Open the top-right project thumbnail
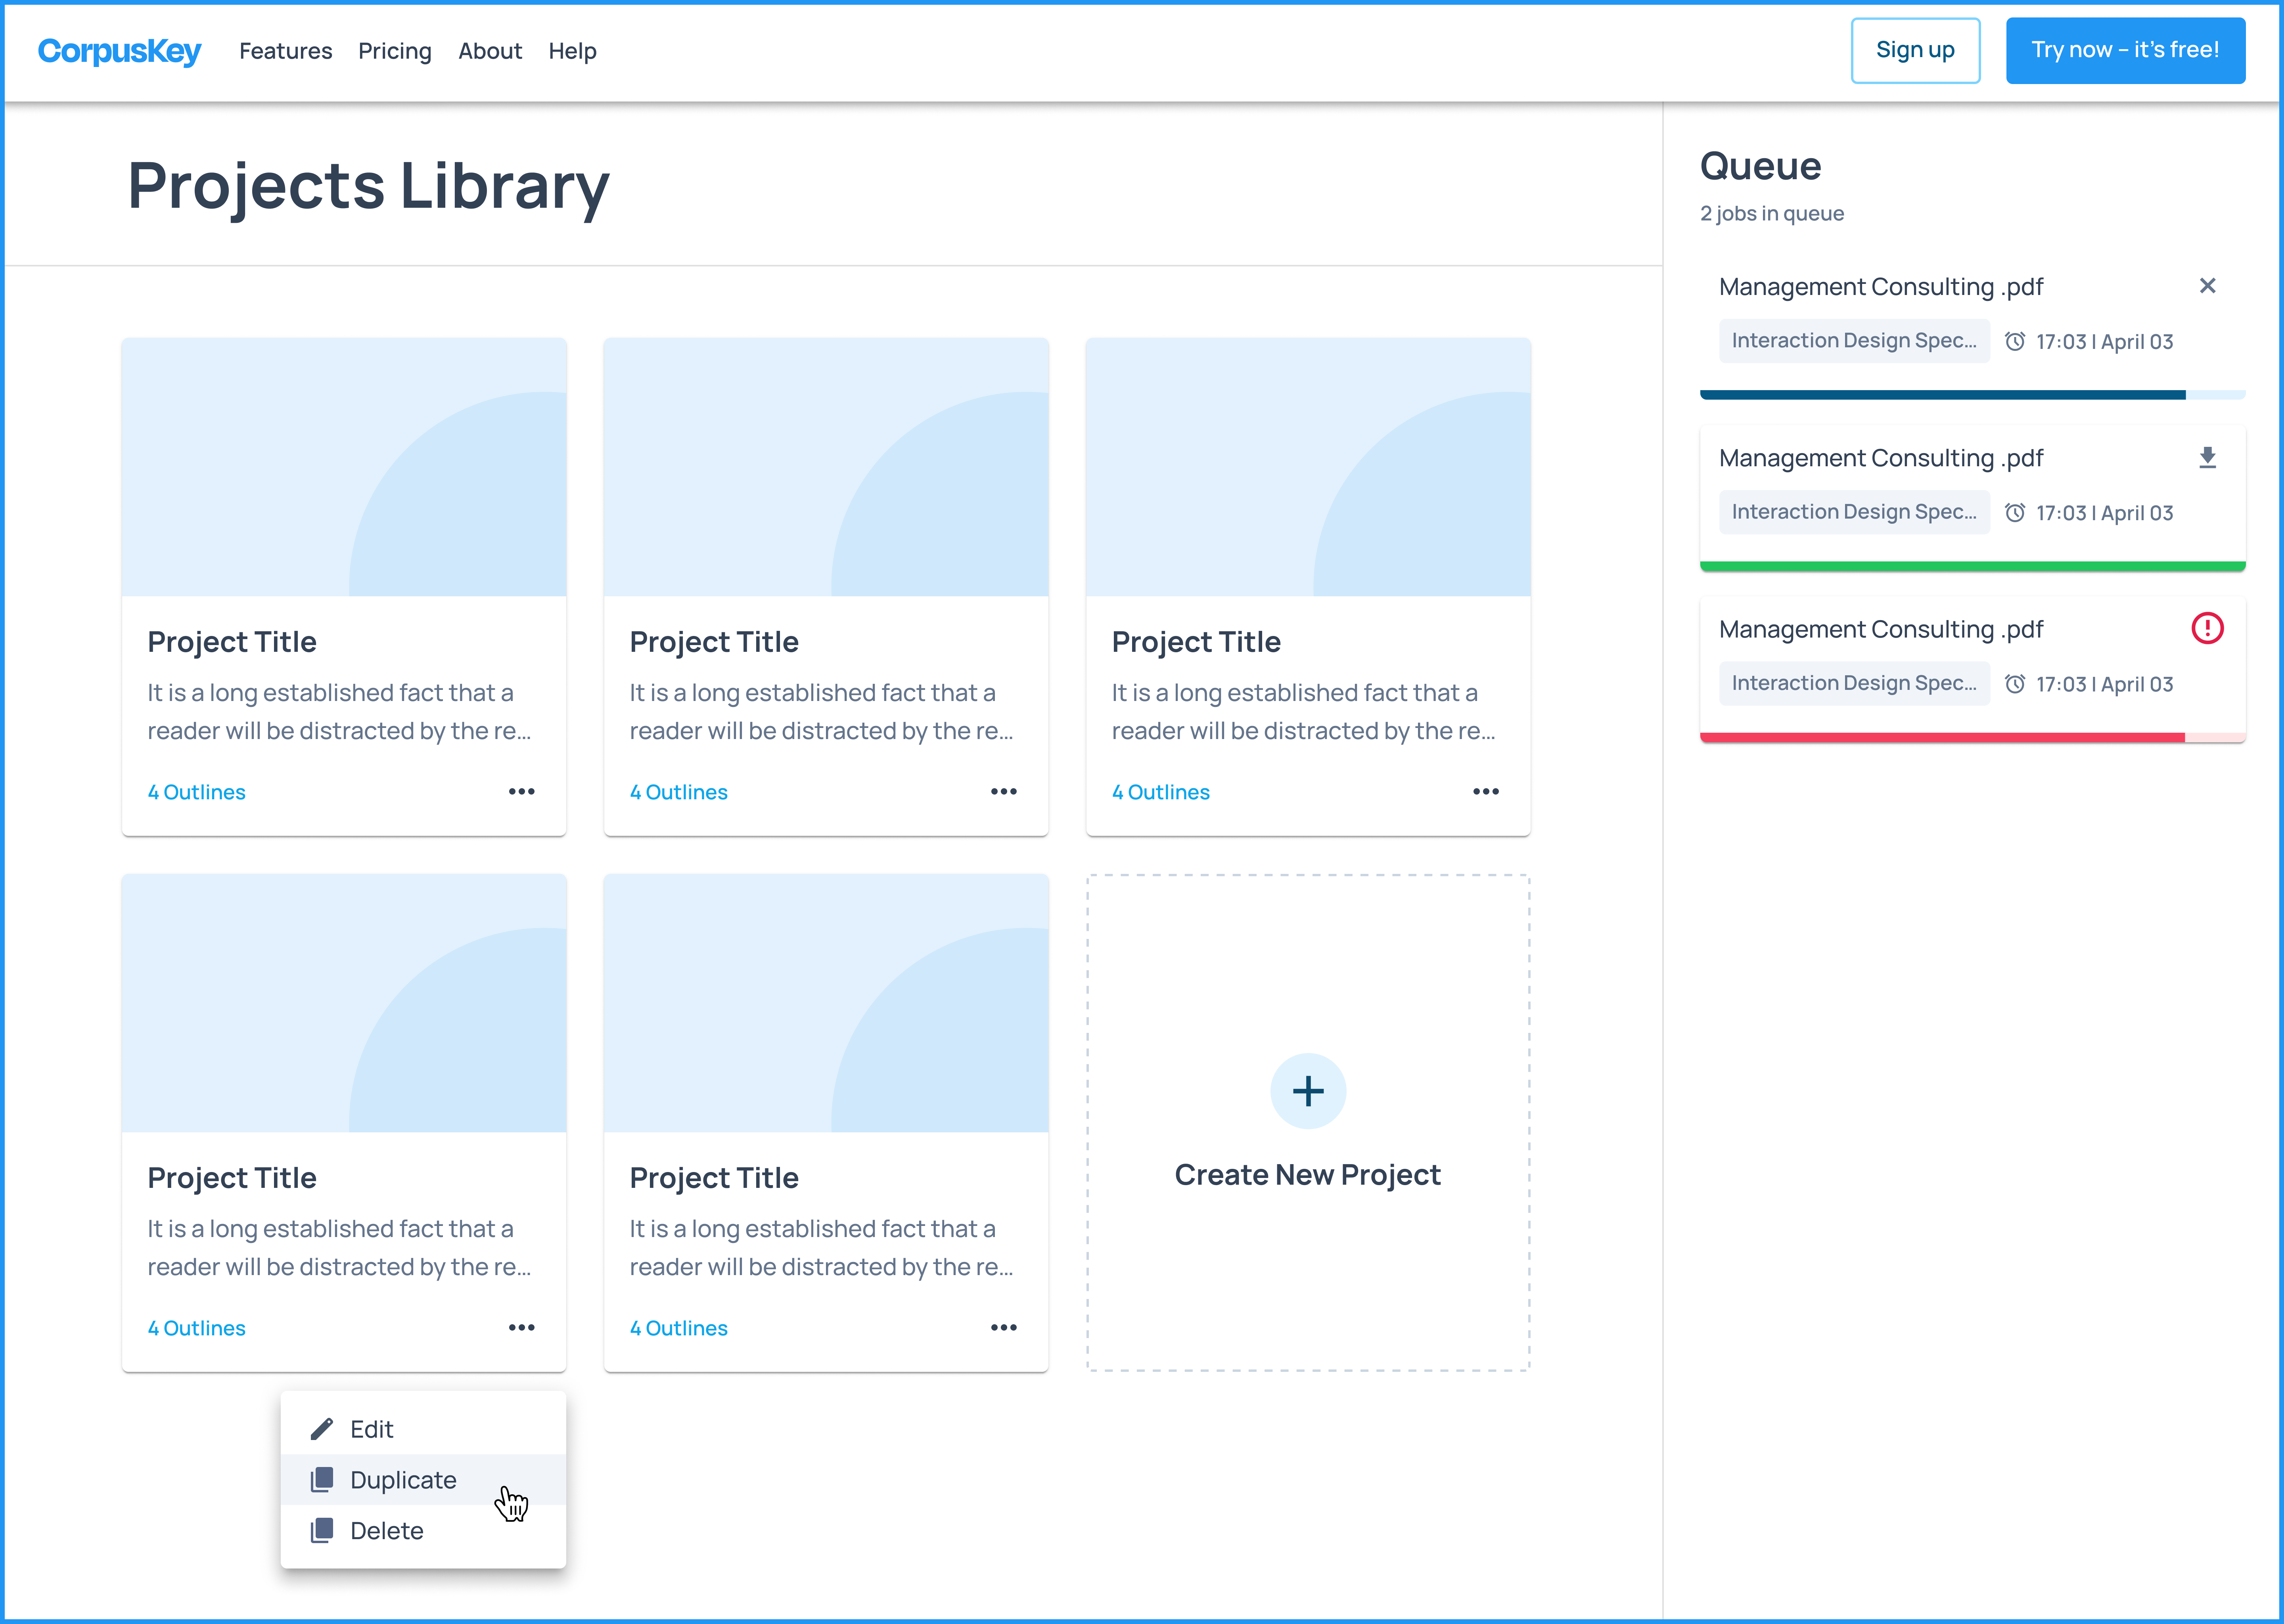This screenshot has height=1624, width=2284. click(x=1308, y=467)
